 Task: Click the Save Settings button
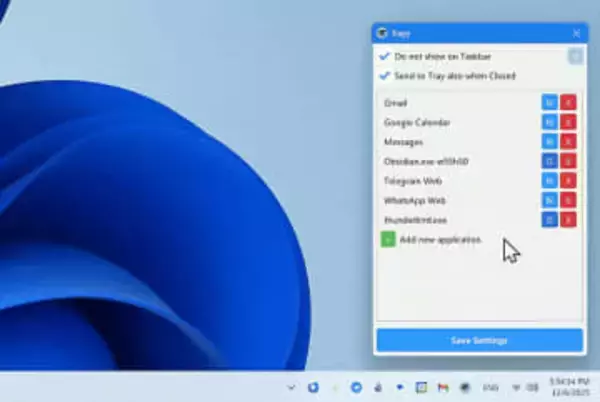point(479,340)
